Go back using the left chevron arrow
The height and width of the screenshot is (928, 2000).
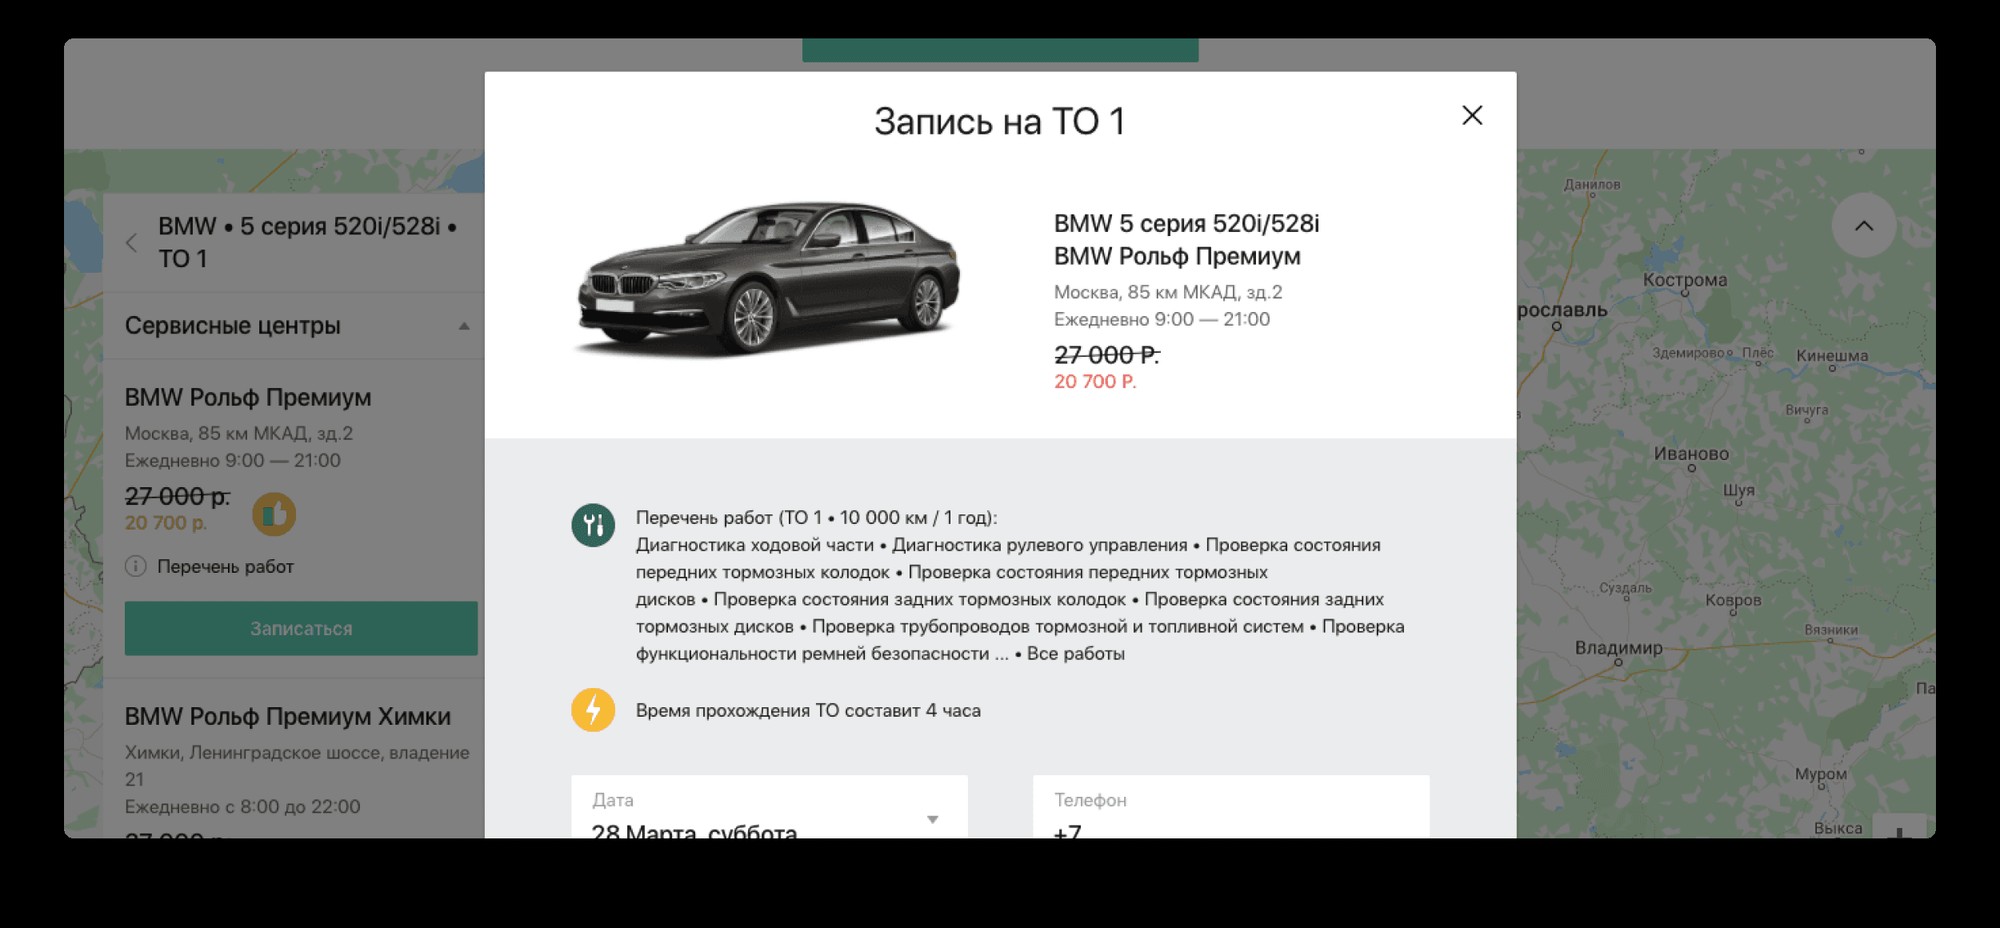tap(131, 242)
